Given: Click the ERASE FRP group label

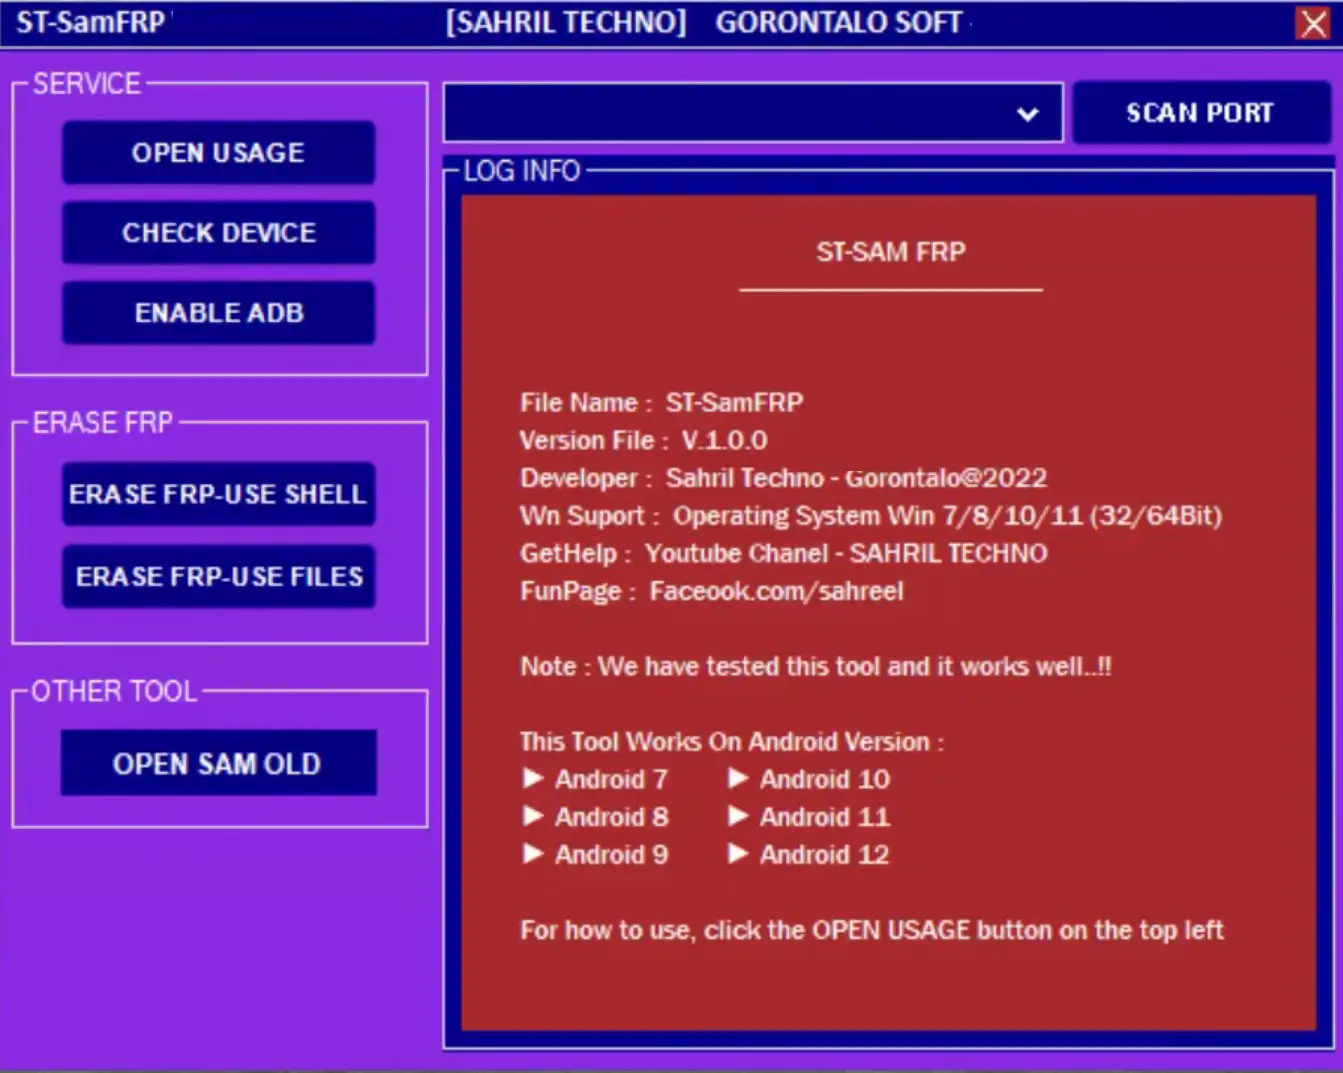Looking at the screenshot, I should click(x=102, y=423).
